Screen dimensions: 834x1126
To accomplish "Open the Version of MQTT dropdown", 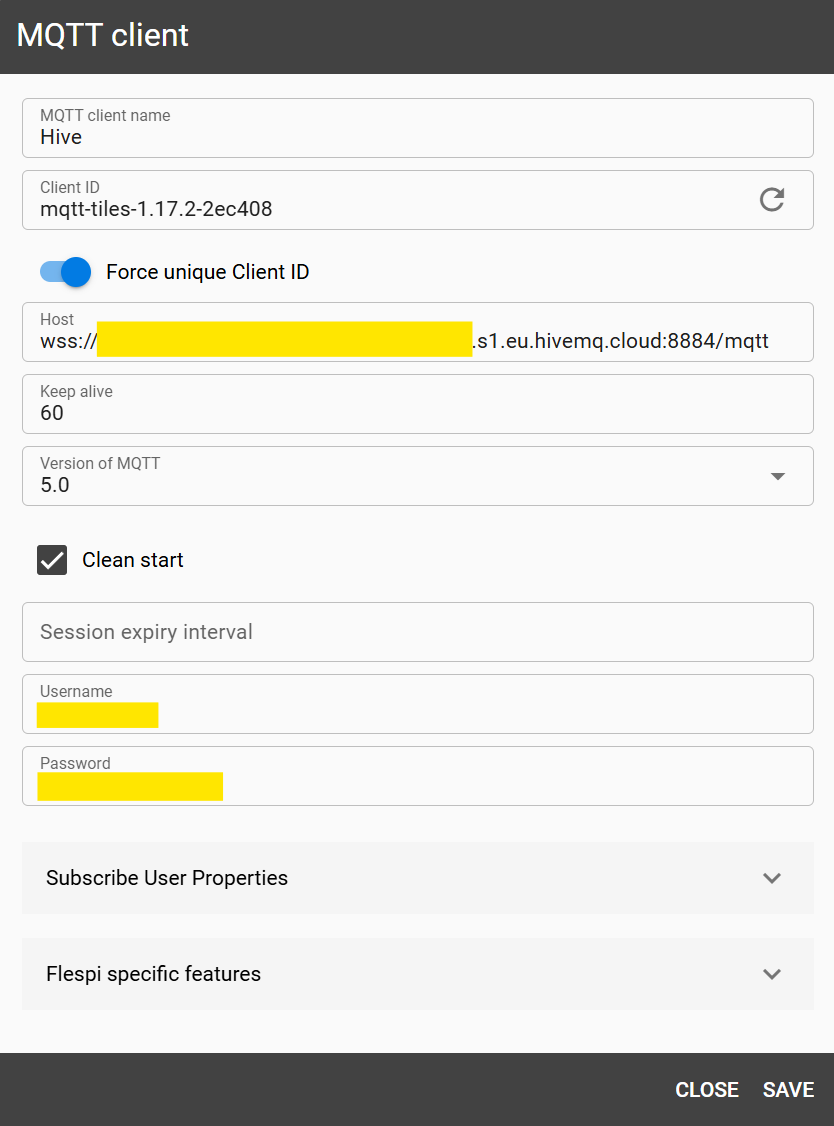I will pyautogui.click(x=417, y=477).
